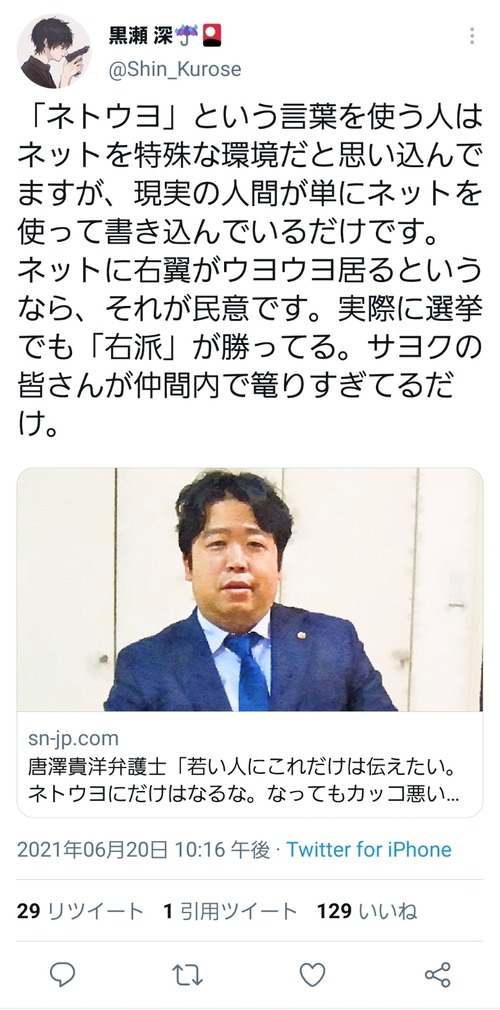Image resolution: width=500 pixels, height=1010 pixels.
Task: Open the Twitter for iPhone source link
Action: pyautogui.click(x=369, y=850)
